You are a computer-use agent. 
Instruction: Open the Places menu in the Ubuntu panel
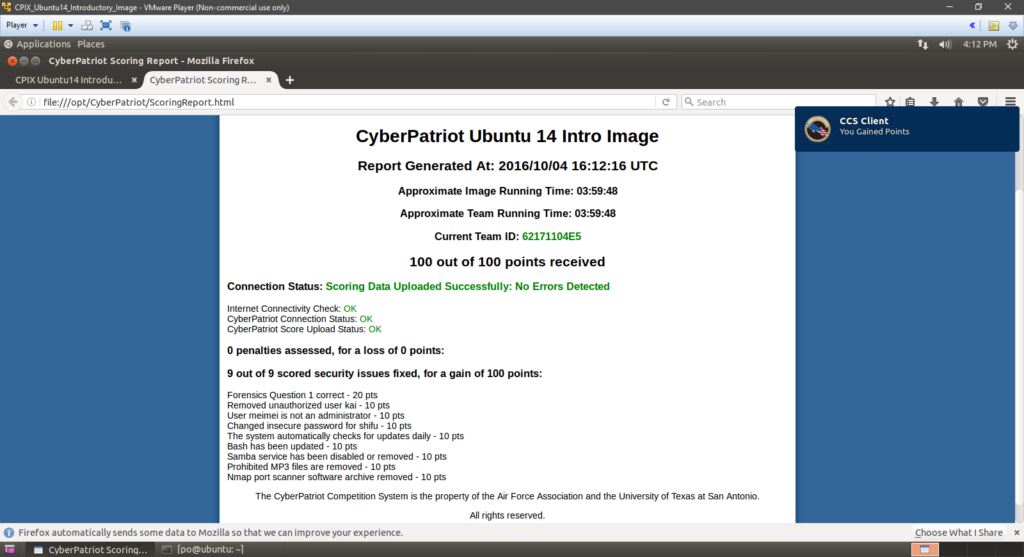(91, 44)
